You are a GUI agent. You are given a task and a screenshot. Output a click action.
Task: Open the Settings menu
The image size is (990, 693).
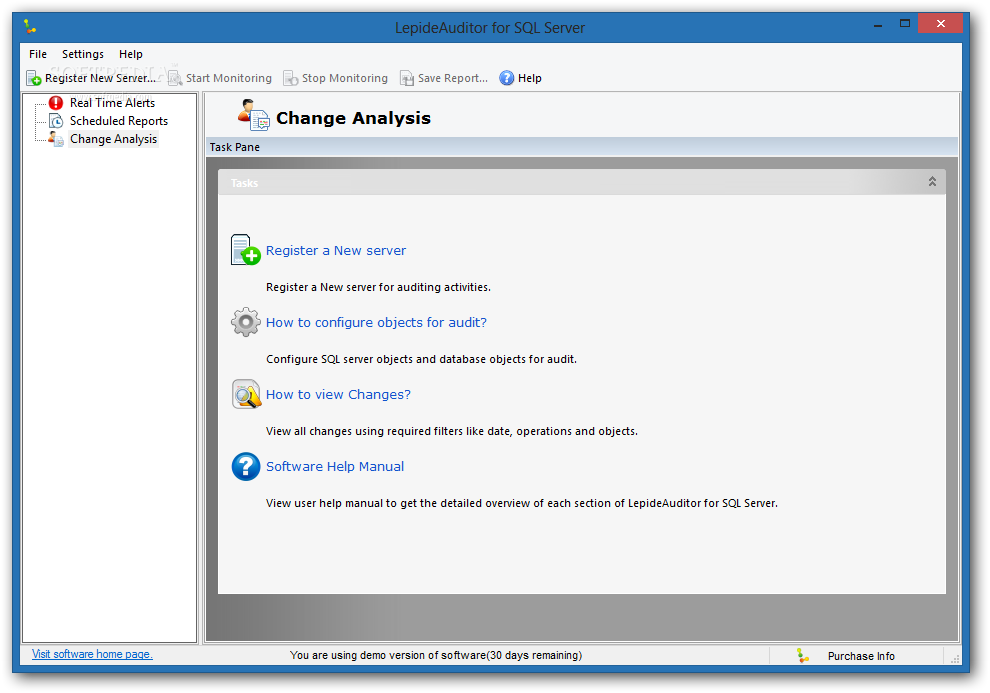[x=83, y=54]
